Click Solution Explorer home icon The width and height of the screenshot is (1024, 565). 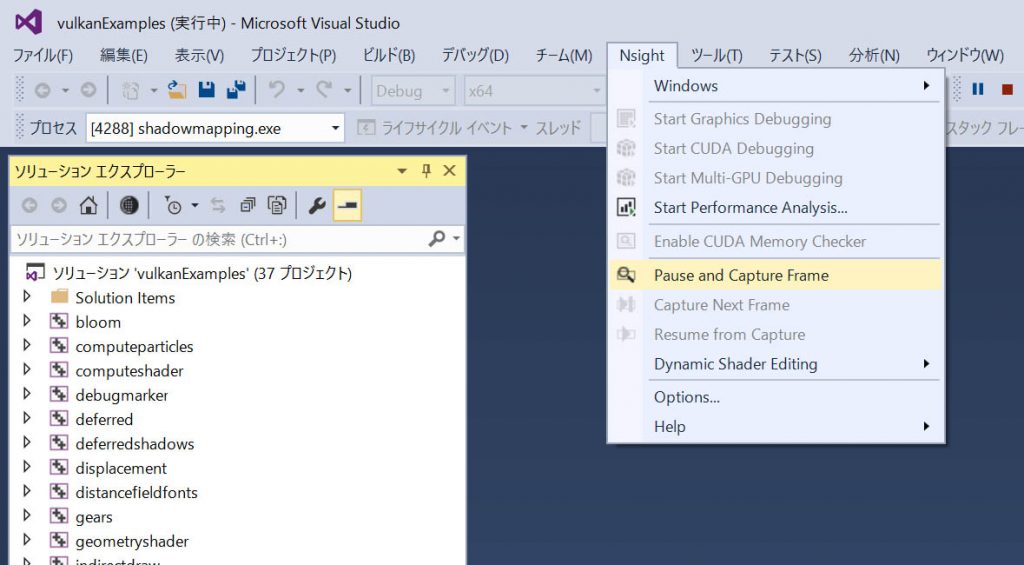click(88, 206)
